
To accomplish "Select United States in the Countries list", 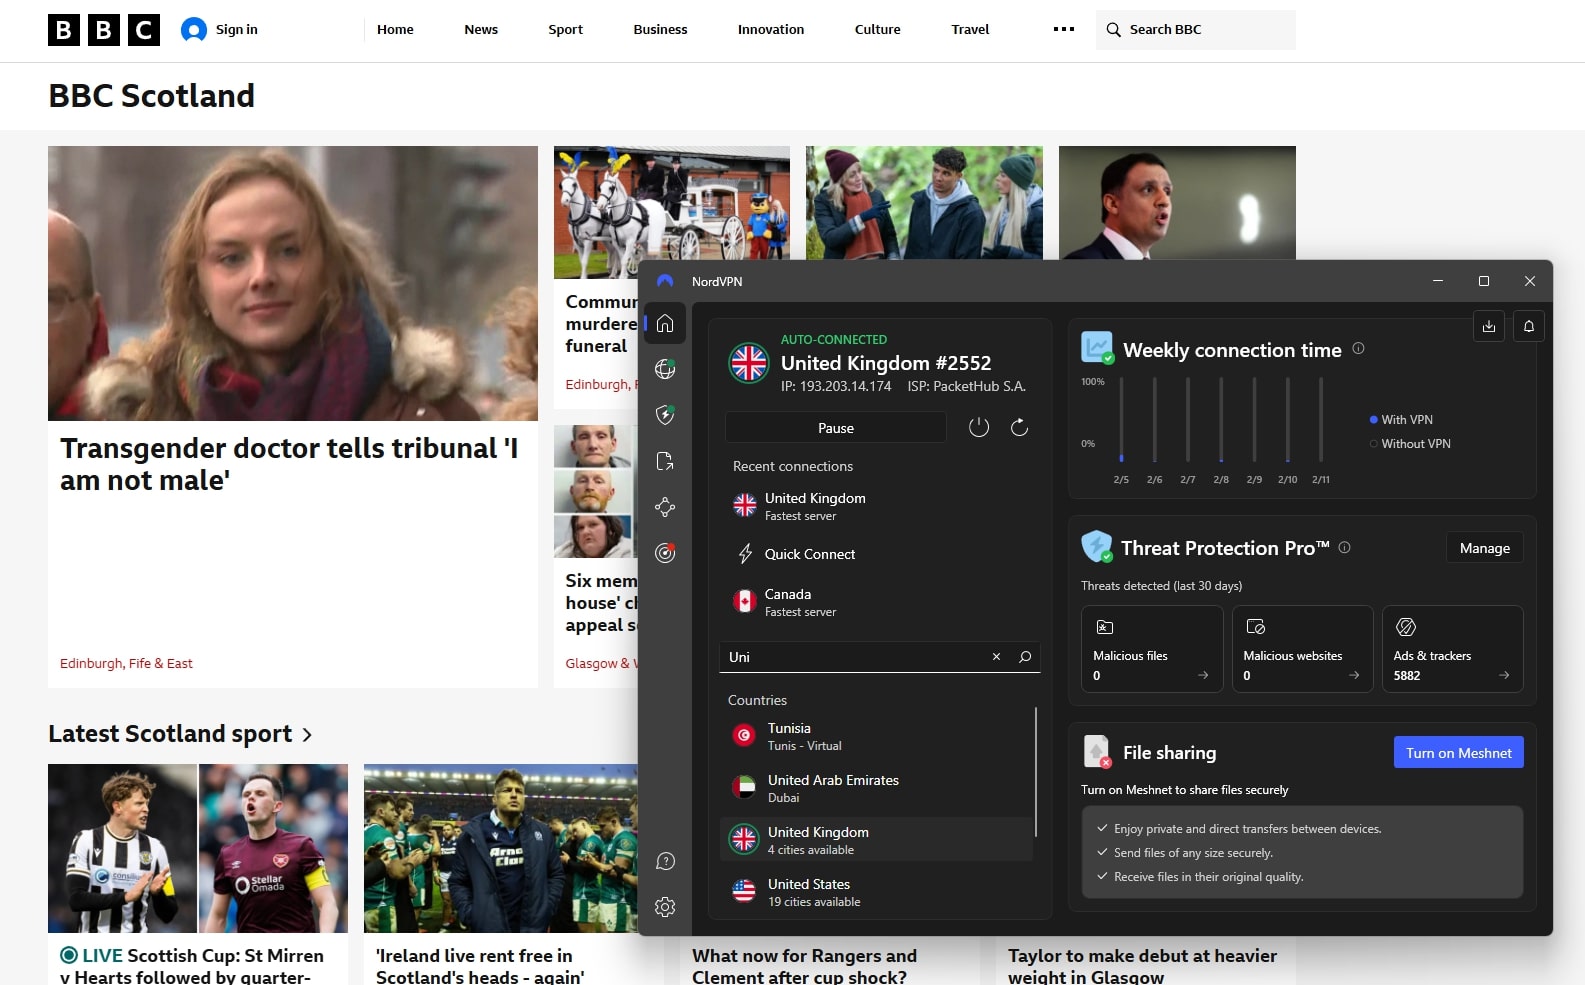I will pyautogui.click(x=876, y=892).
